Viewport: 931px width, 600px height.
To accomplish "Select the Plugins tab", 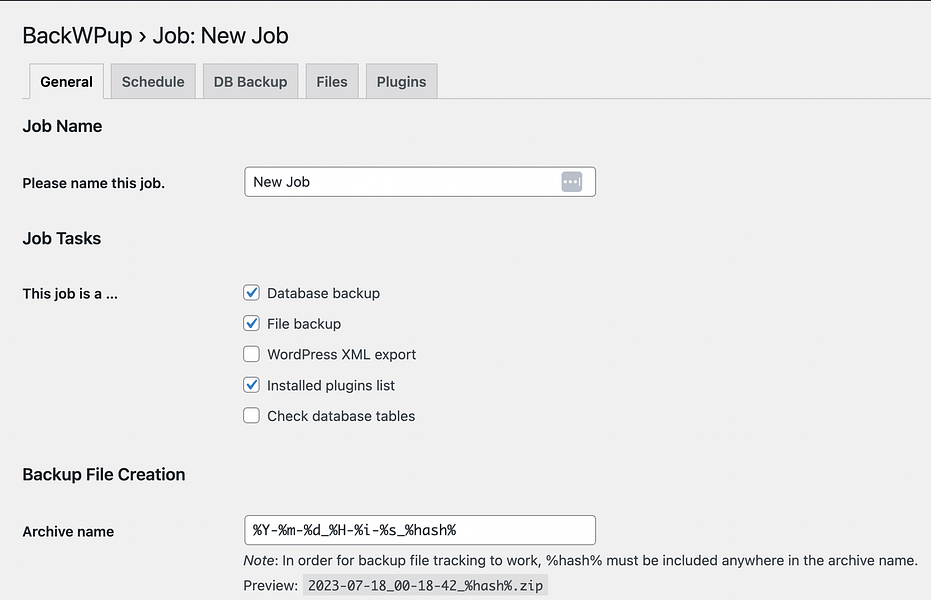I will tap(401, 82).
